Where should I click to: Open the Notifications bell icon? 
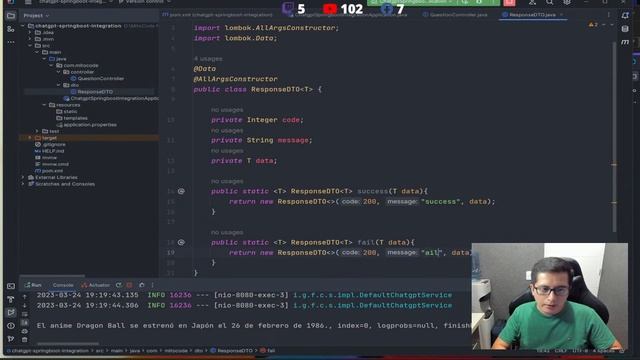(x=625, y=16)
